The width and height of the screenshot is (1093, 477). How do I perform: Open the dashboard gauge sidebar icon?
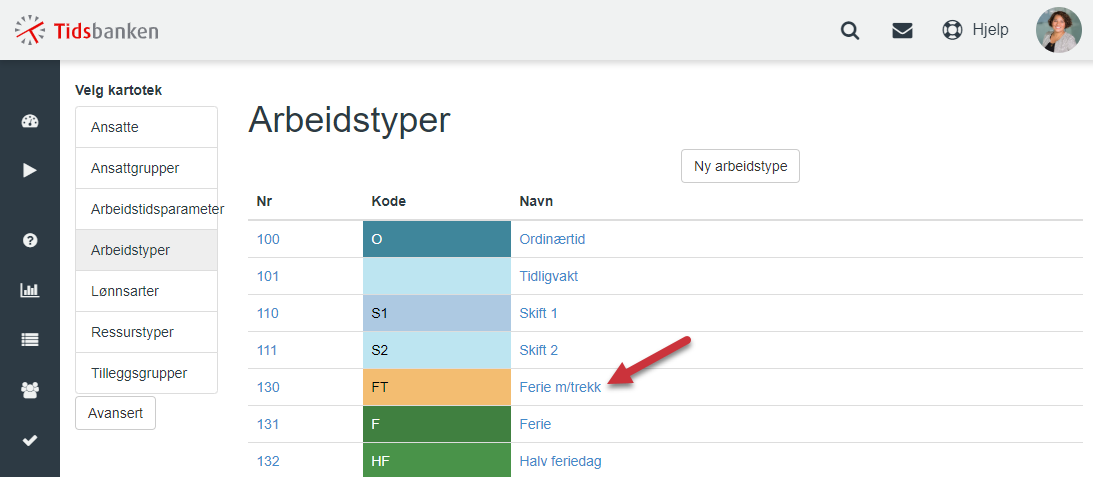[30, 121]
